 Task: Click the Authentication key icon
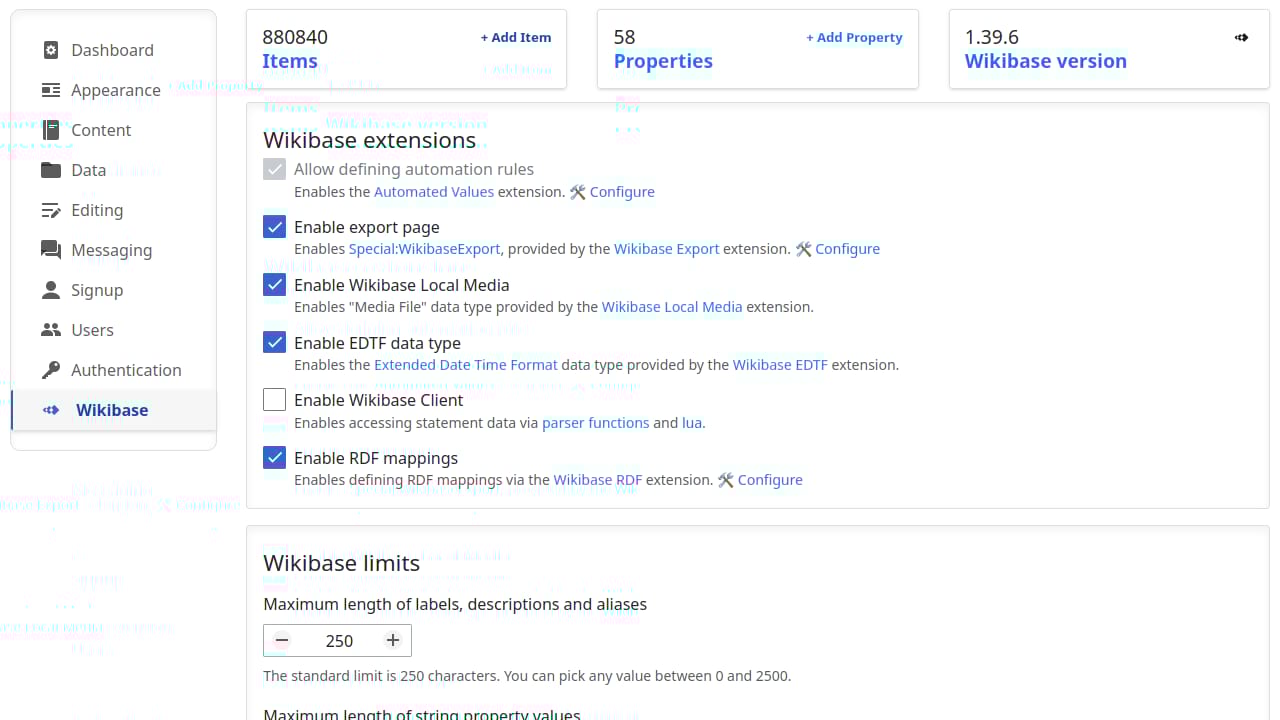point(49,370)
